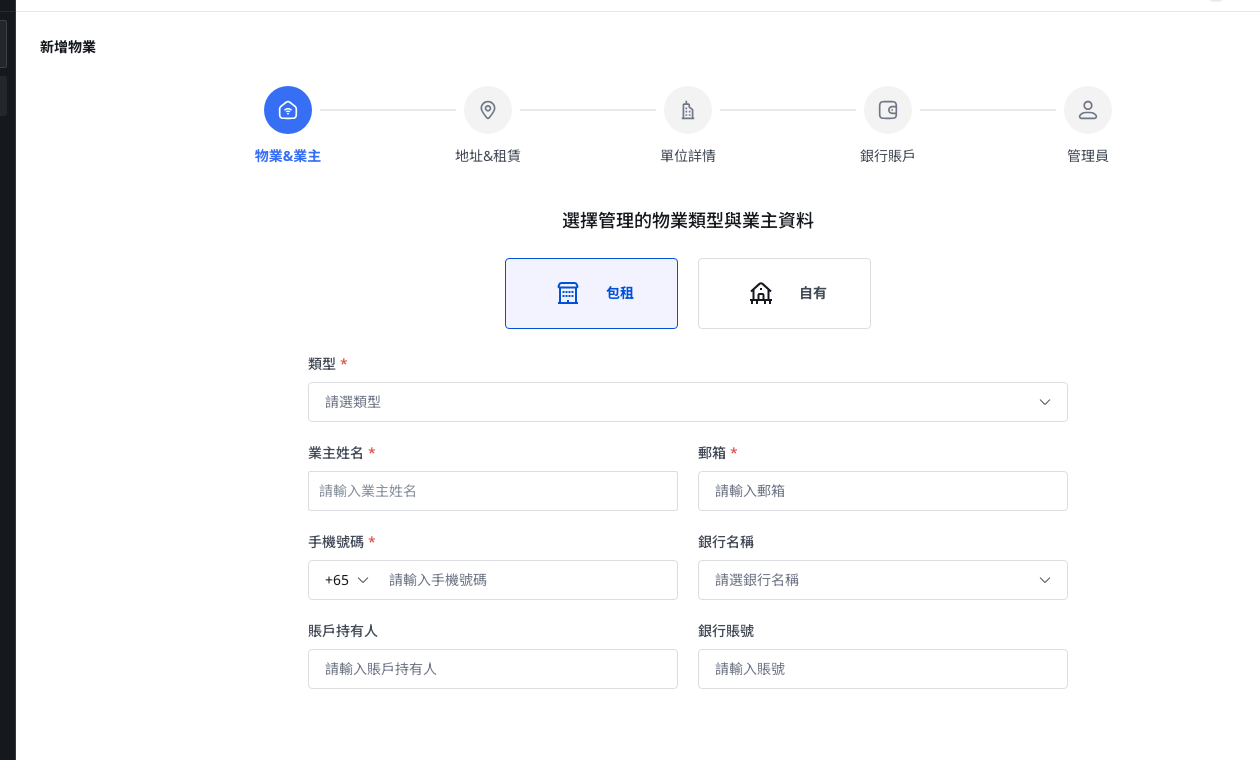Click the 銀行賬戶 wallet icon
Image resolution: width=1260 pixels, height=760 pixels.
(x=888, y=110)
